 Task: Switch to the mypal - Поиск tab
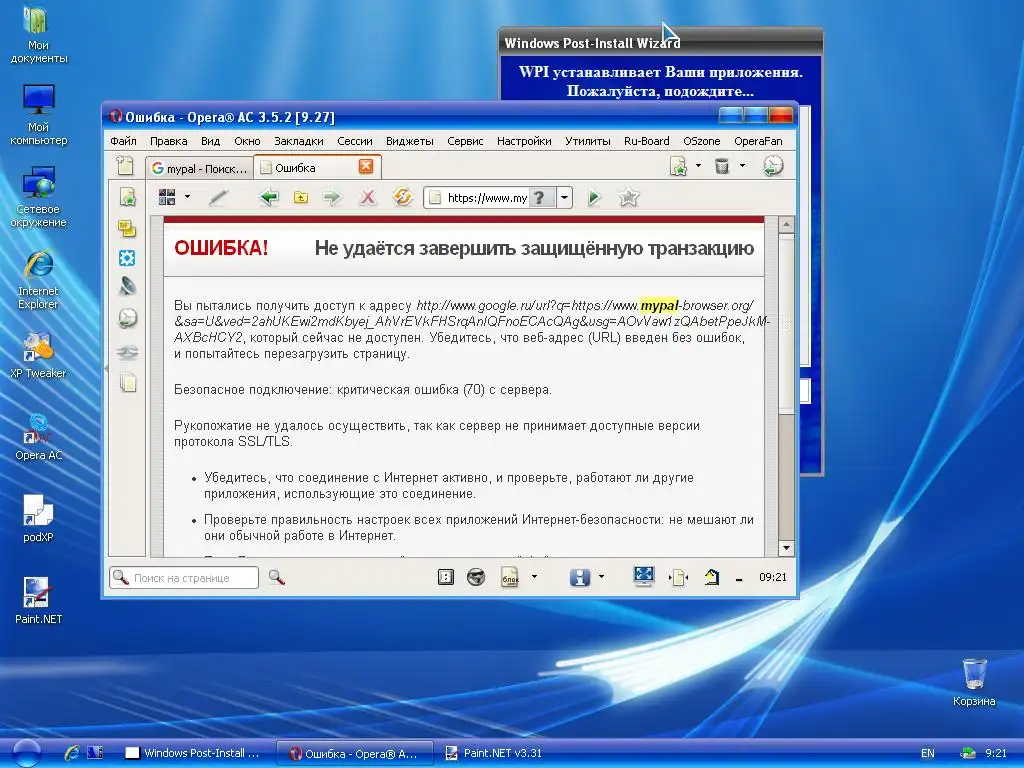click(199, 168)
